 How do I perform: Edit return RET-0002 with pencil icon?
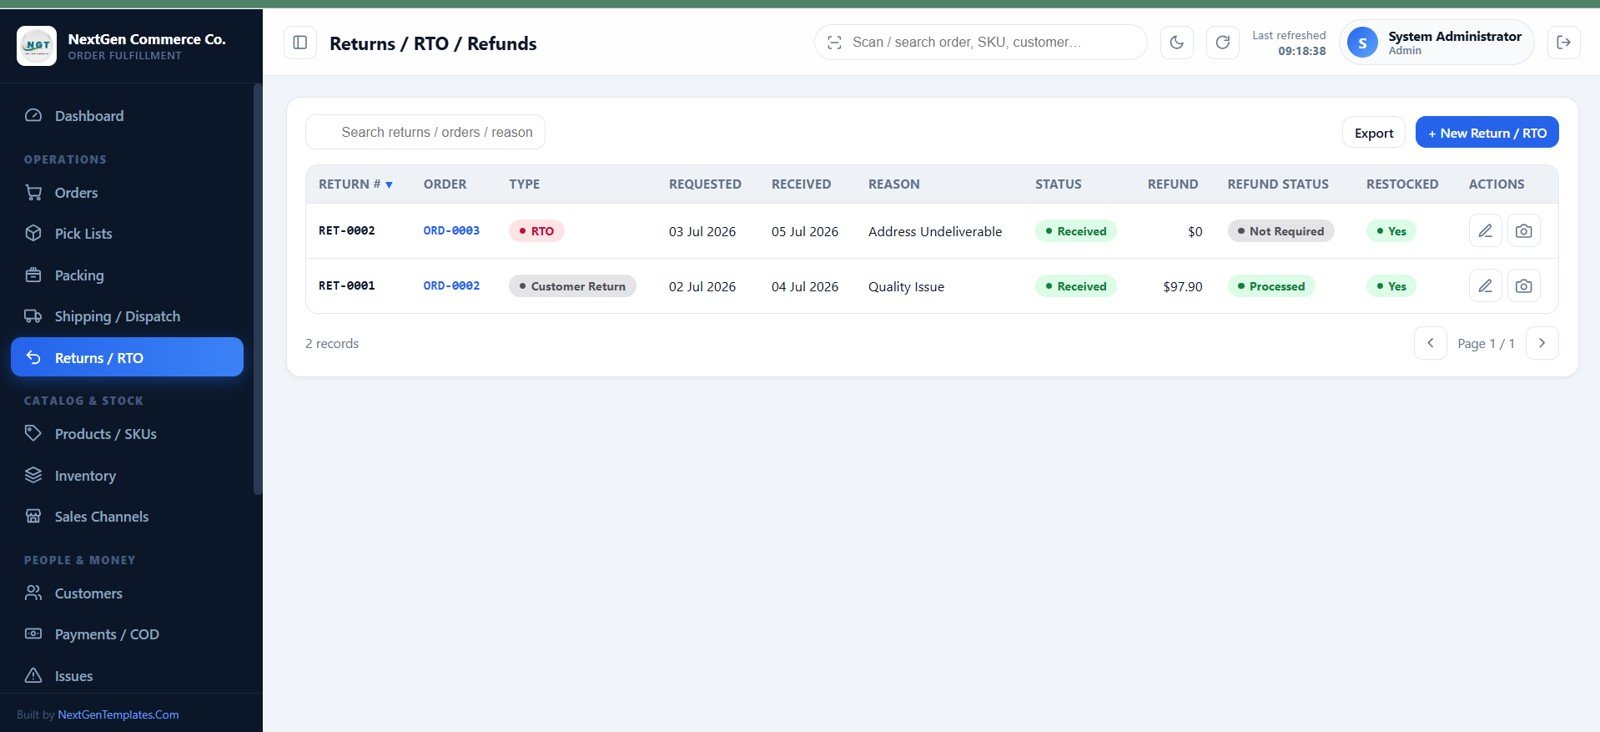point(1485,231)
